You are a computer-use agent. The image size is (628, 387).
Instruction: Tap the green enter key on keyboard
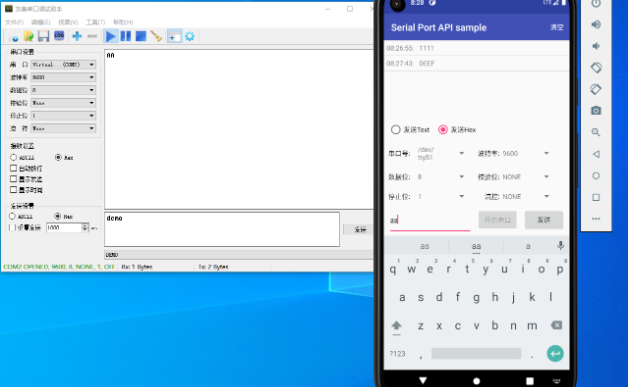click(x=555, y=354)
